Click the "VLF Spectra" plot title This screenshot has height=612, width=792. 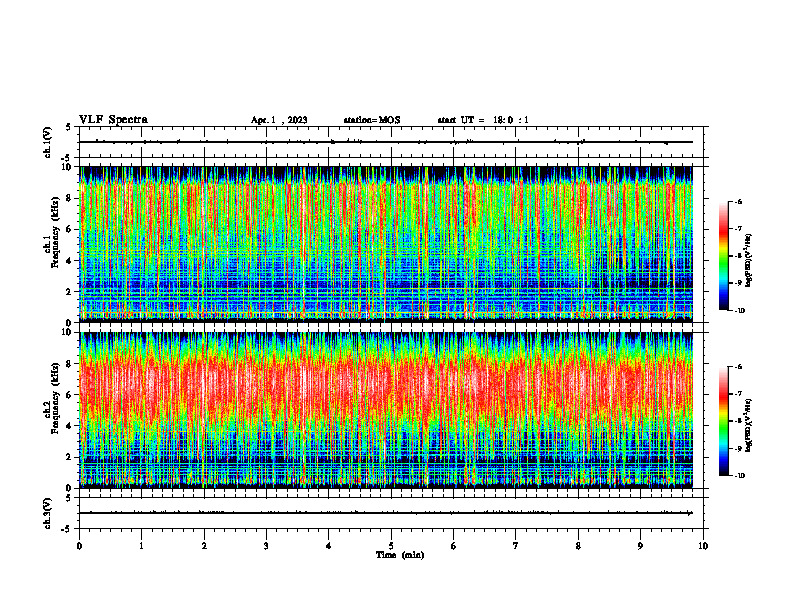coord(114,120)
